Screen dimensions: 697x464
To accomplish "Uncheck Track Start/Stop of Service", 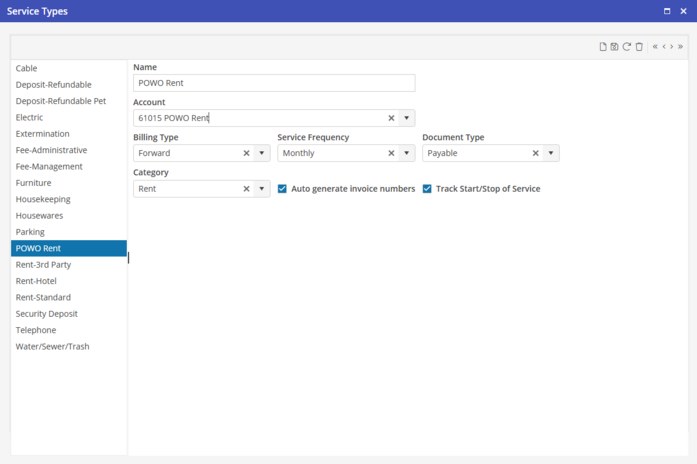I will [427, 188].
